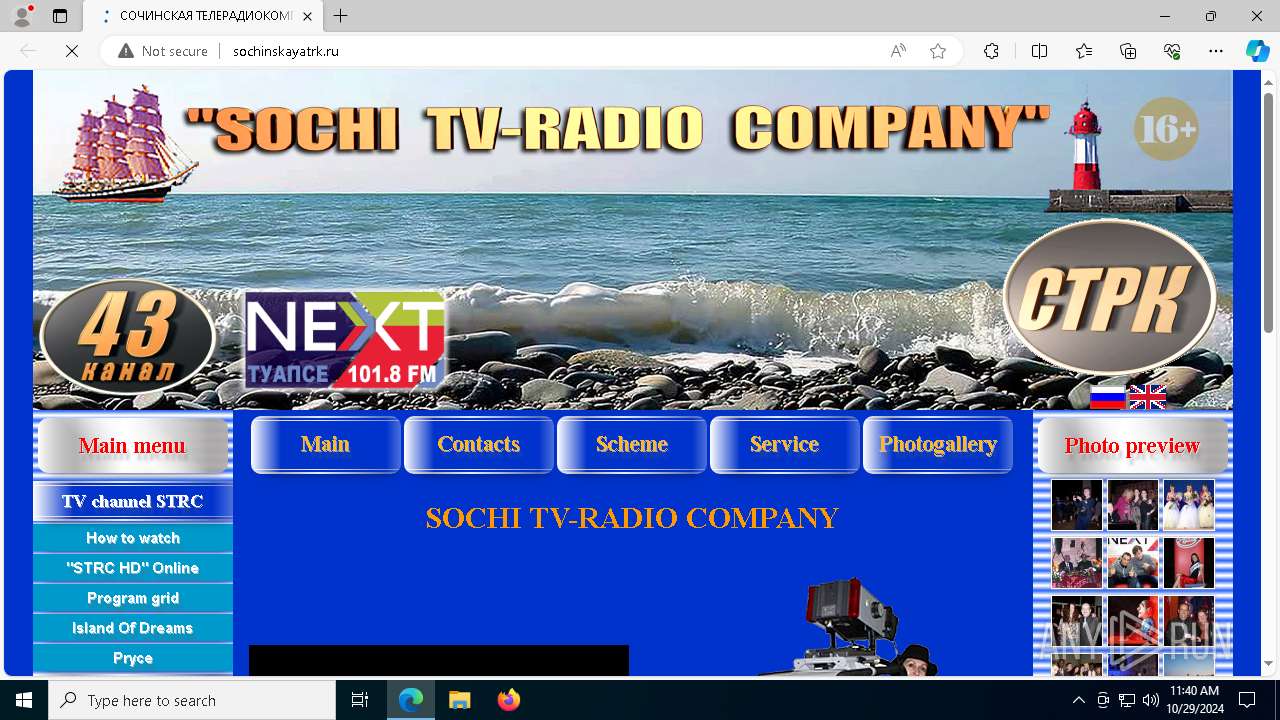Screen dimensions: 1280x720
Task: Open the Contacts tab
Action: point(478,445)
